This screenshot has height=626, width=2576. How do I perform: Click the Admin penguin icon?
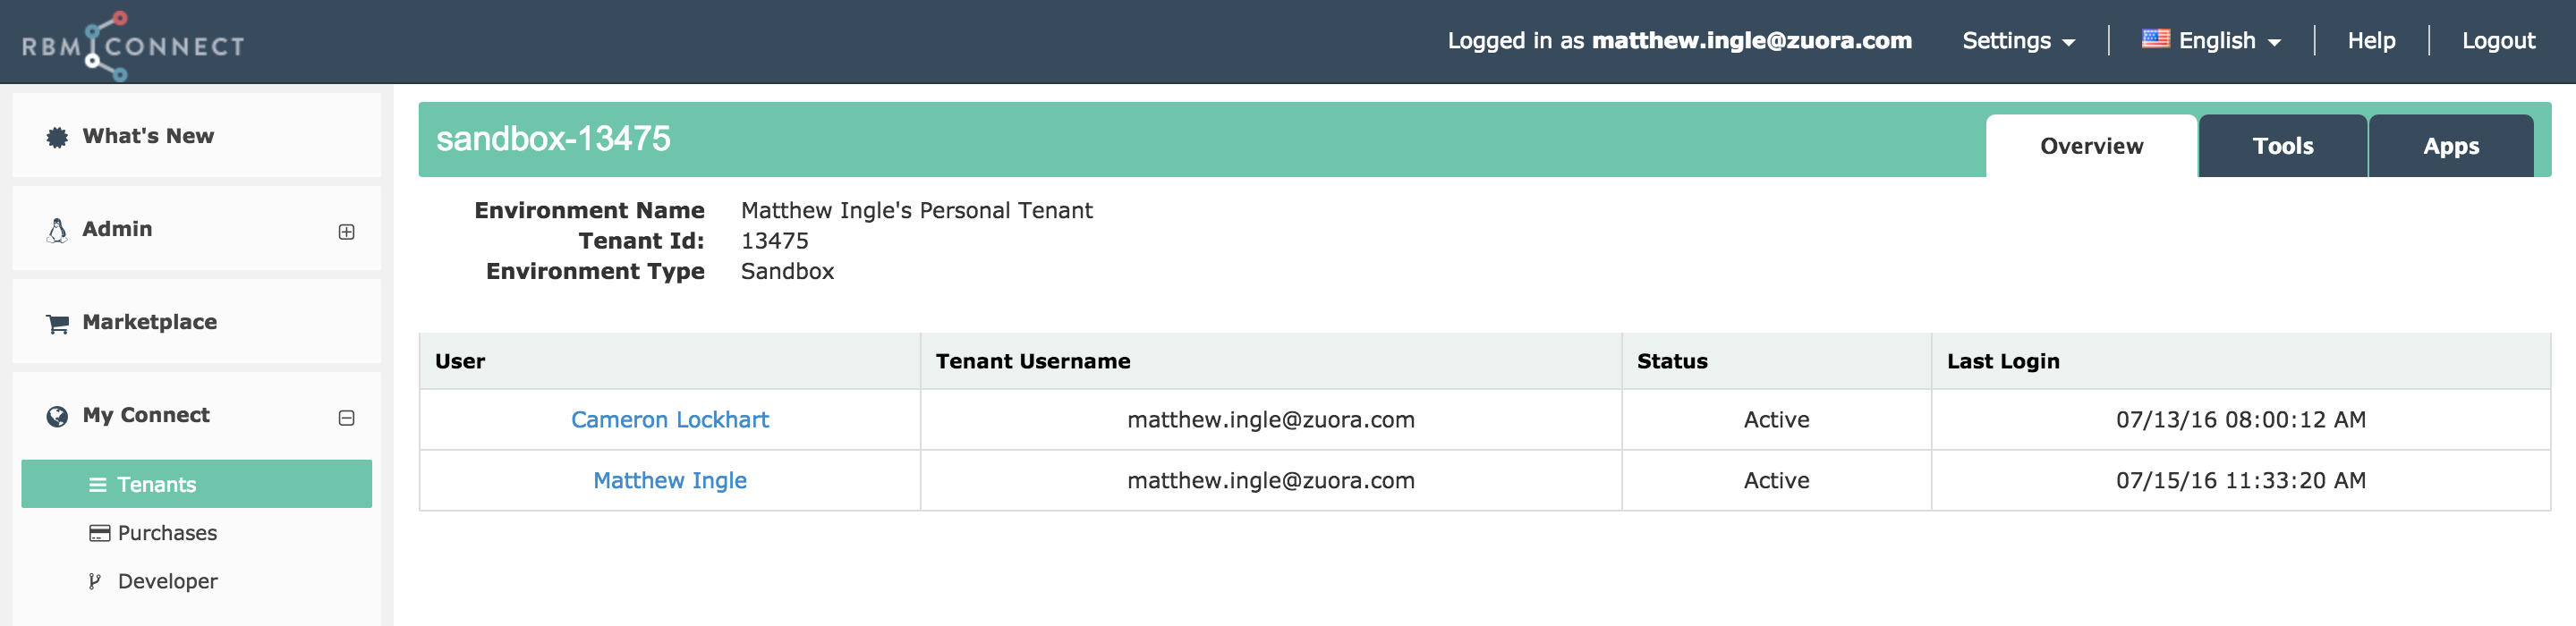tap(57, 230)
